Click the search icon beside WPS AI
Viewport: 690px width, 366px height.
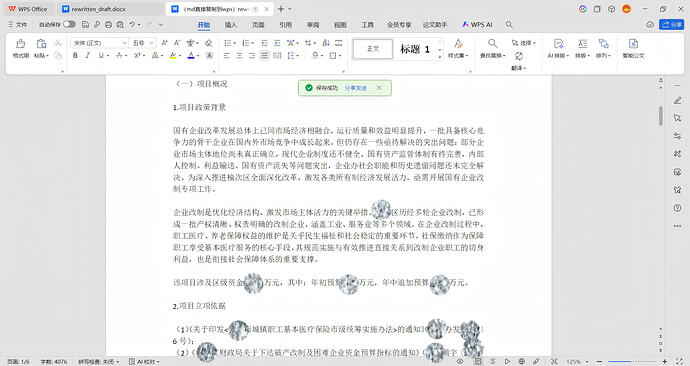pos(509,25)
